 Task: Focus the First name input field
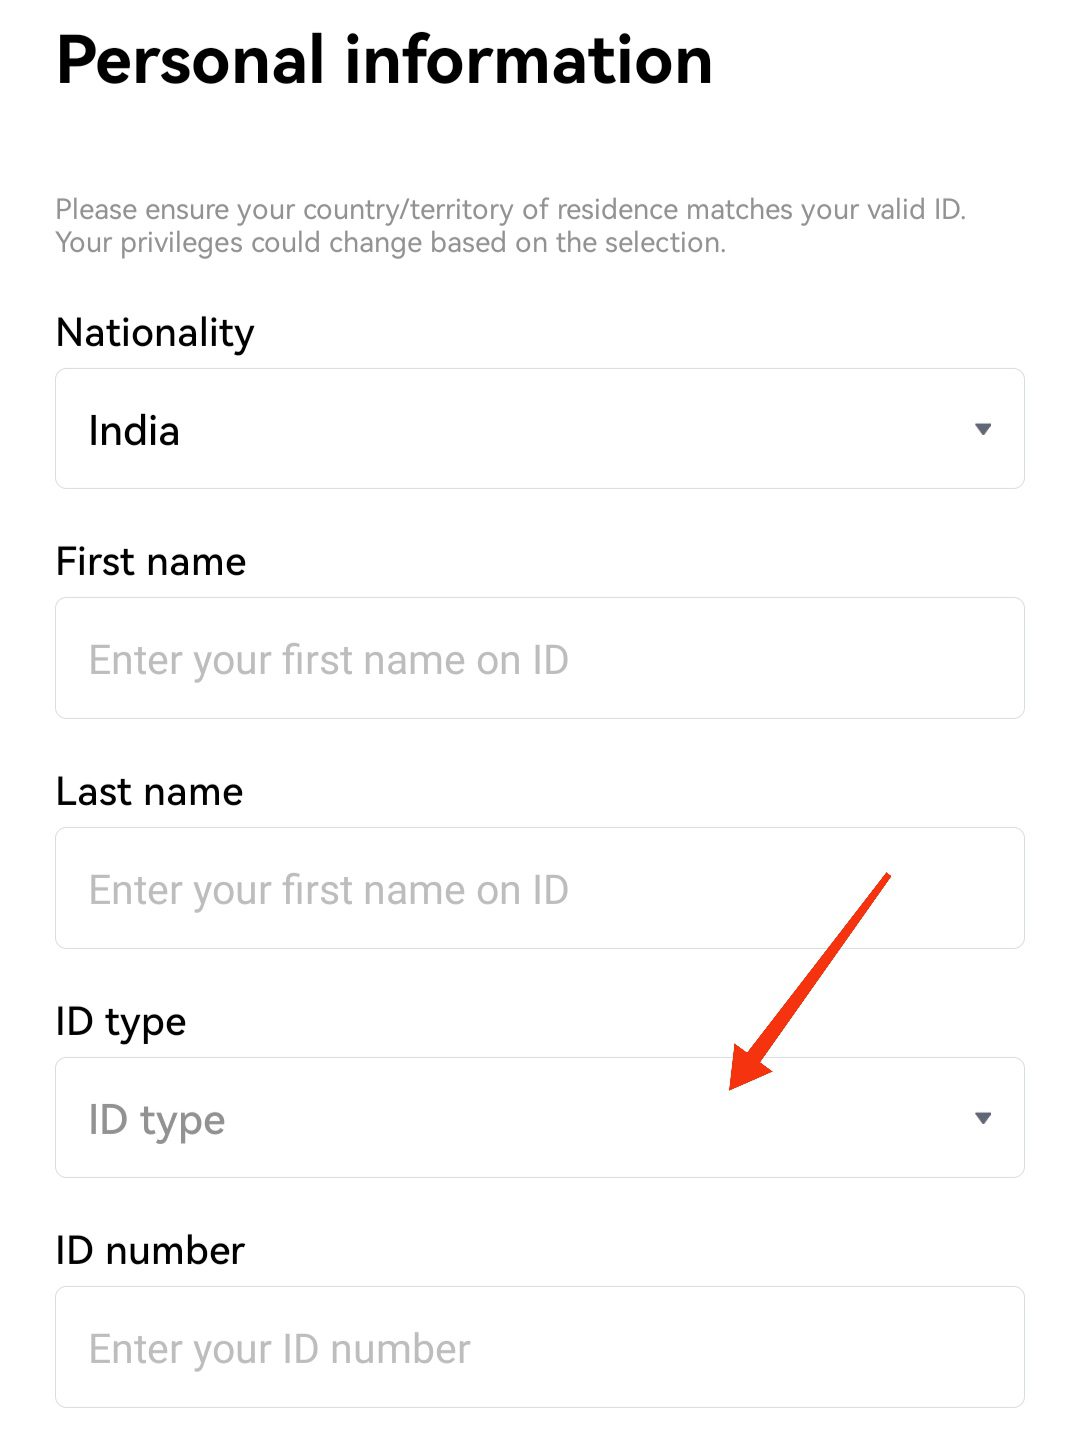[x=540, y=658]
